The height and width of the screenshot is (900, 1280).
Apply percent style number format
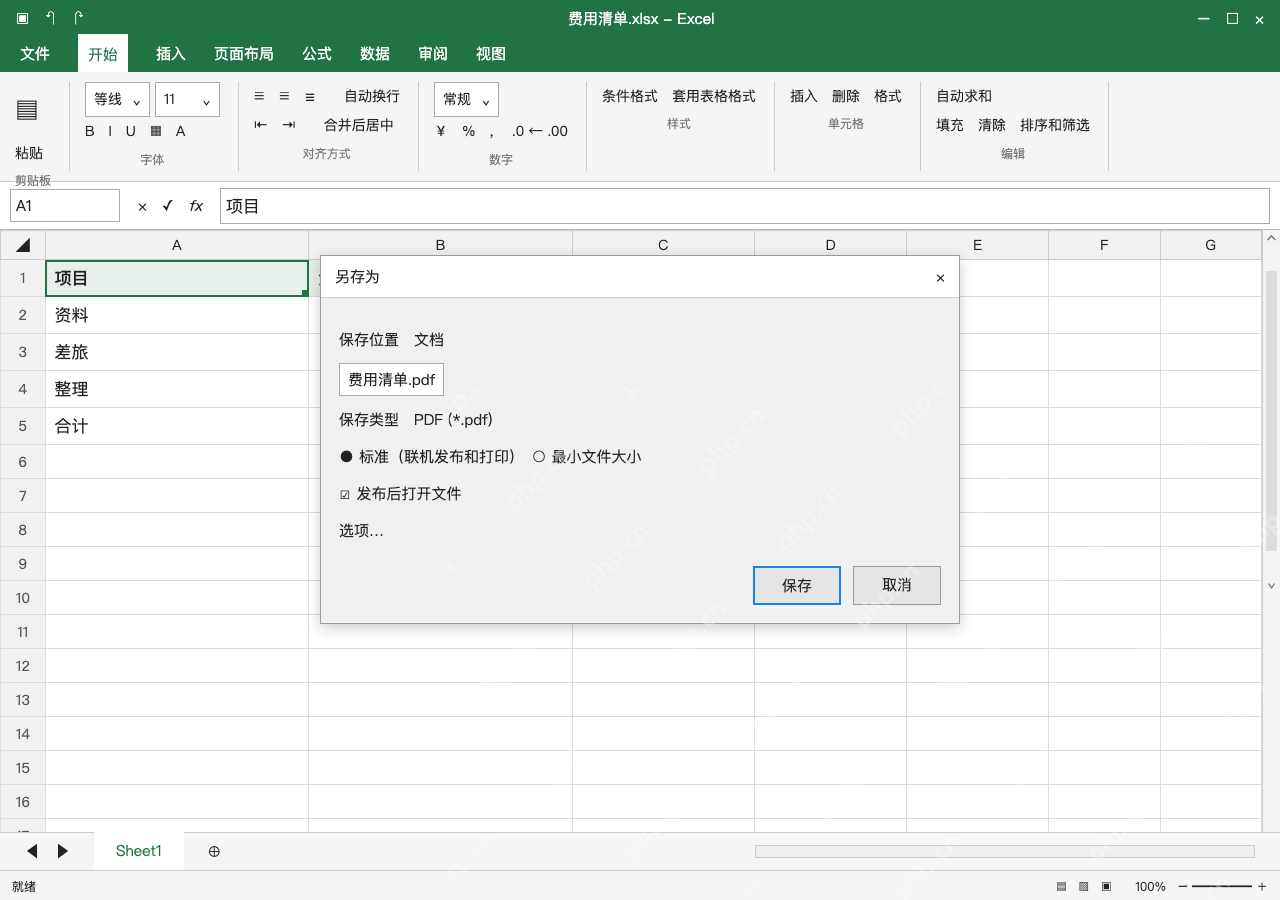tap(469, 131)
